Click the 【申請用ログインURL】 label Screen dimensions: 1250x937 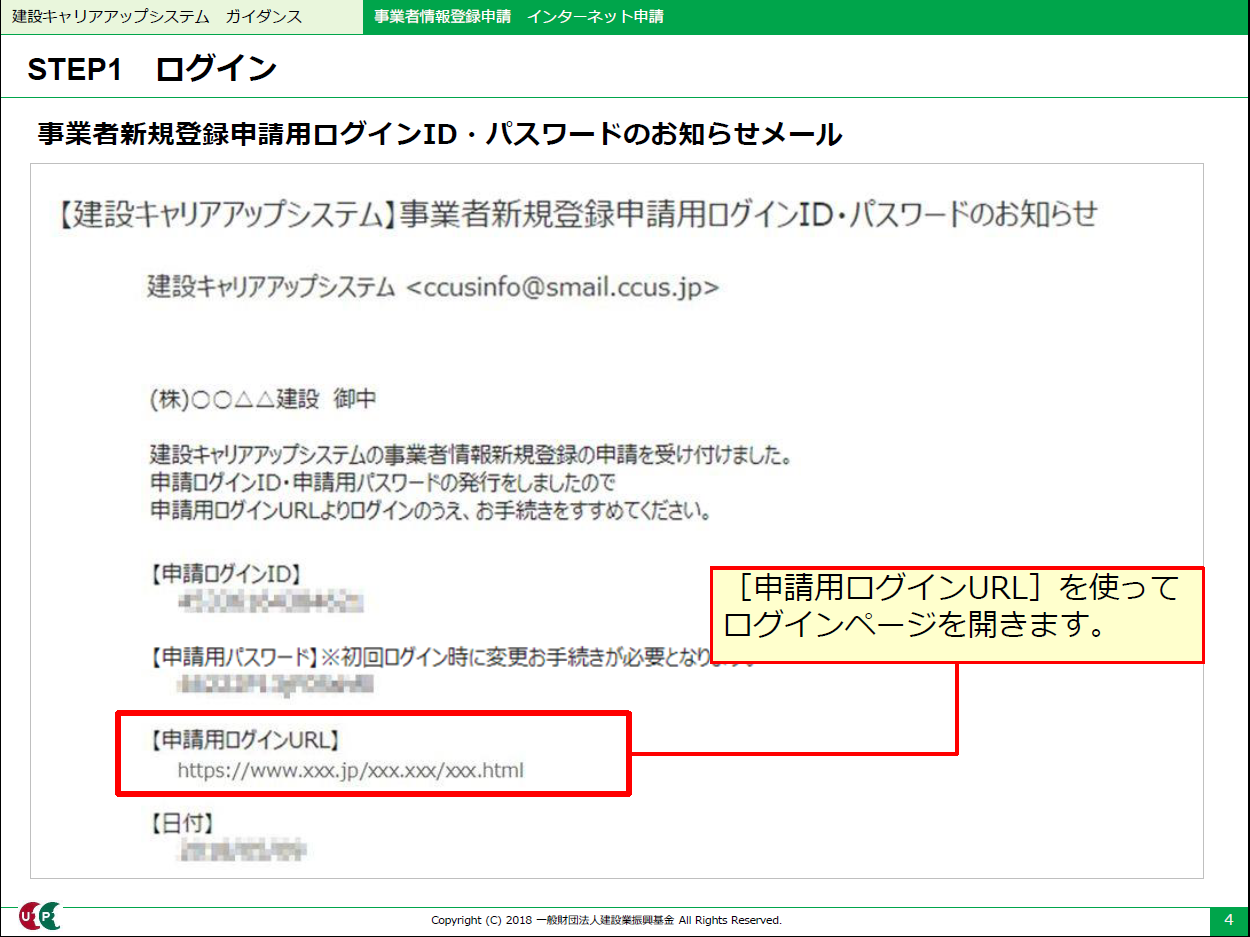(244, 740)
